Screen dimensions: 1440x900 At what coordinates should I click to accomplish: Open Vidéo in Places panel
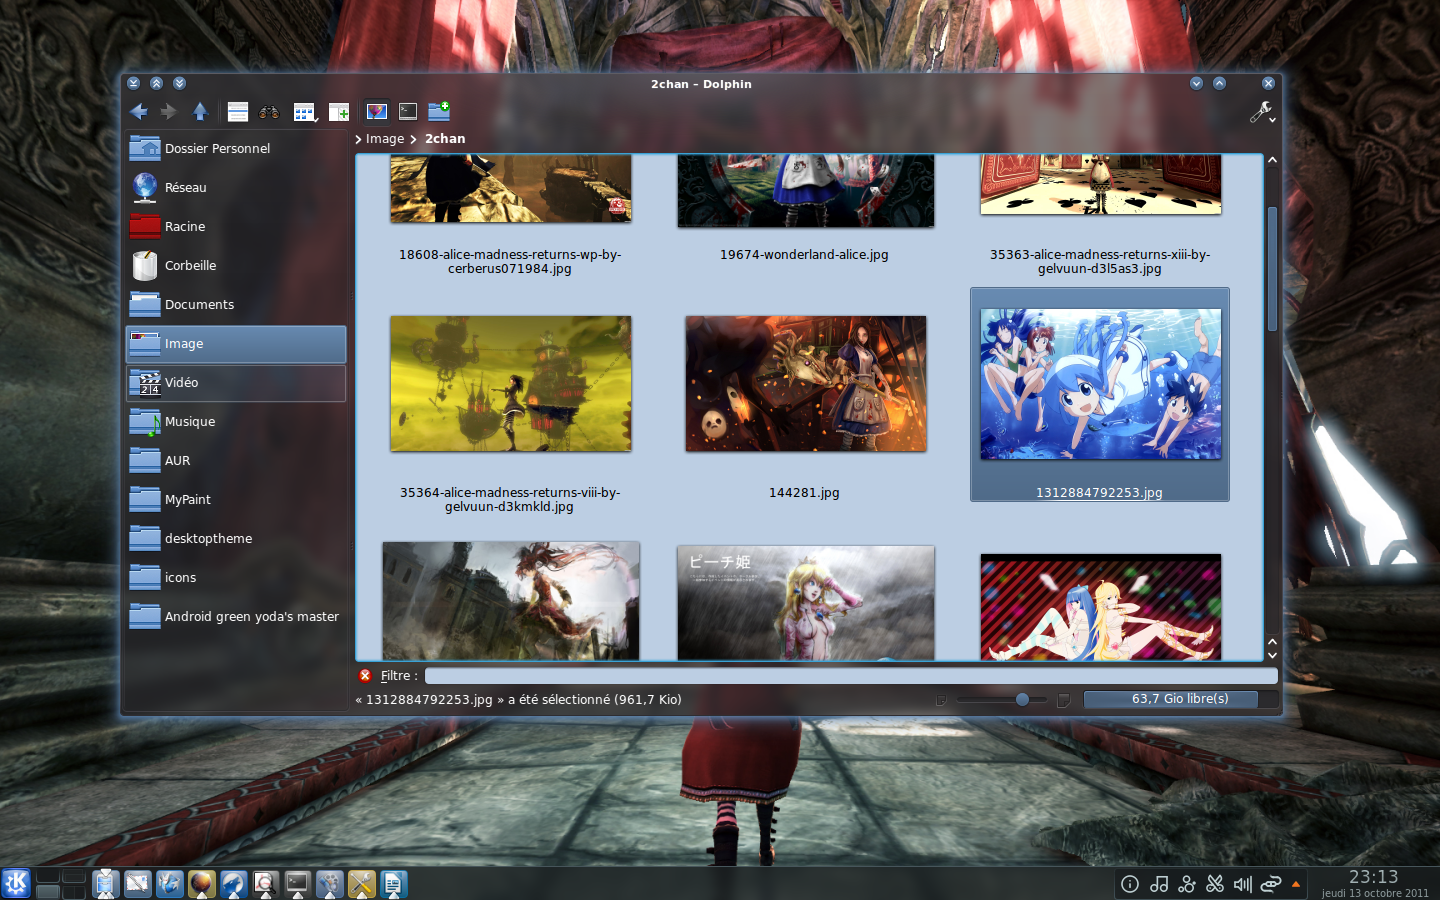coord(236,382)
